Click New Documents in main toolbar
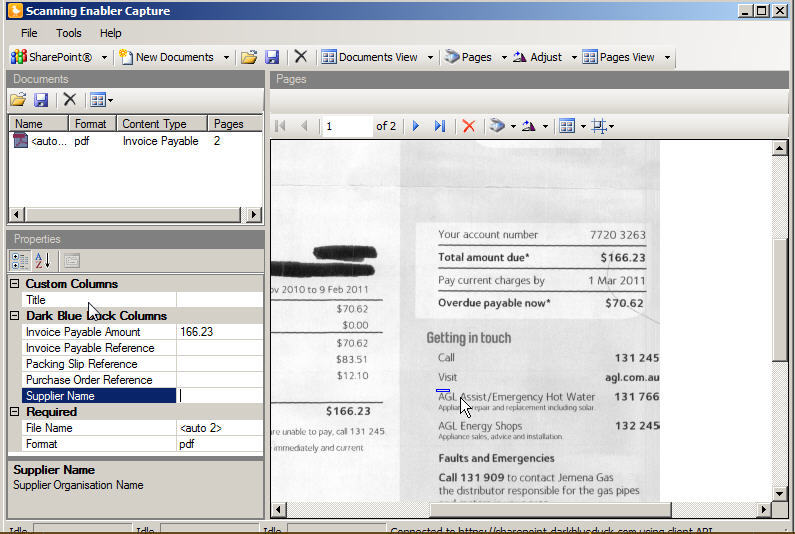Image resolution: width=795 pixels, height=534 pixels. point(166,57)
